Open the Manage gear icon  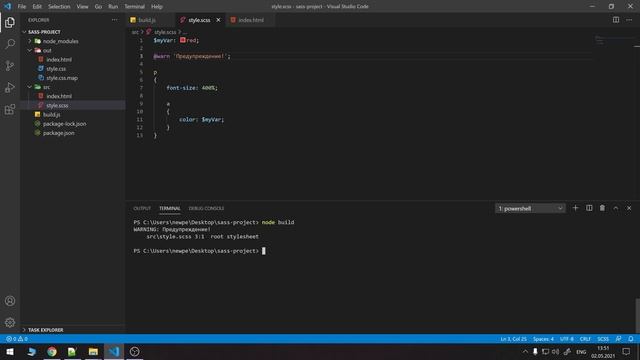pos(10,322)
